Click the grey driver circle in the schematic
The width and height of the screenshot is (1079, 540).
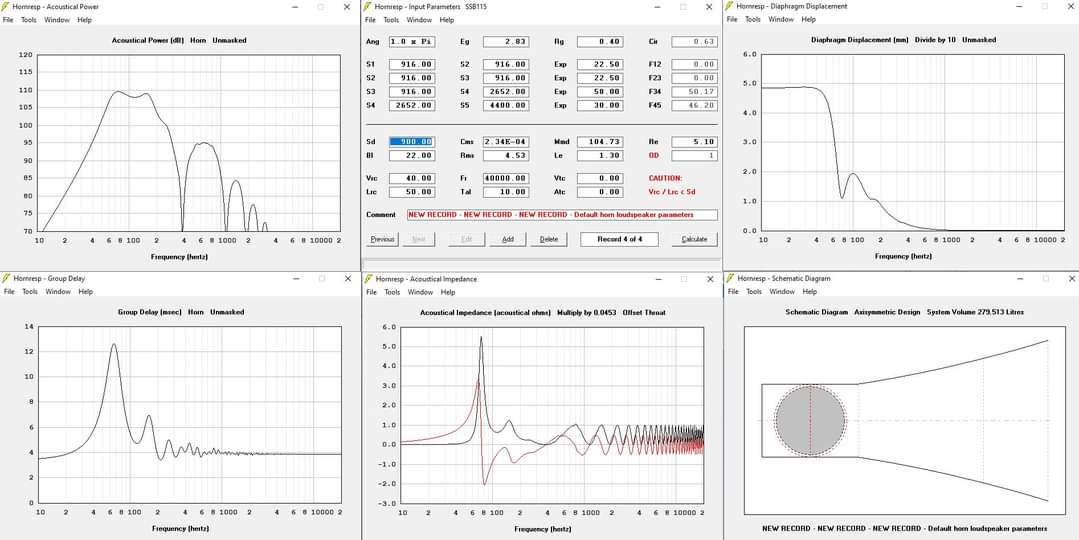(810, 420)
